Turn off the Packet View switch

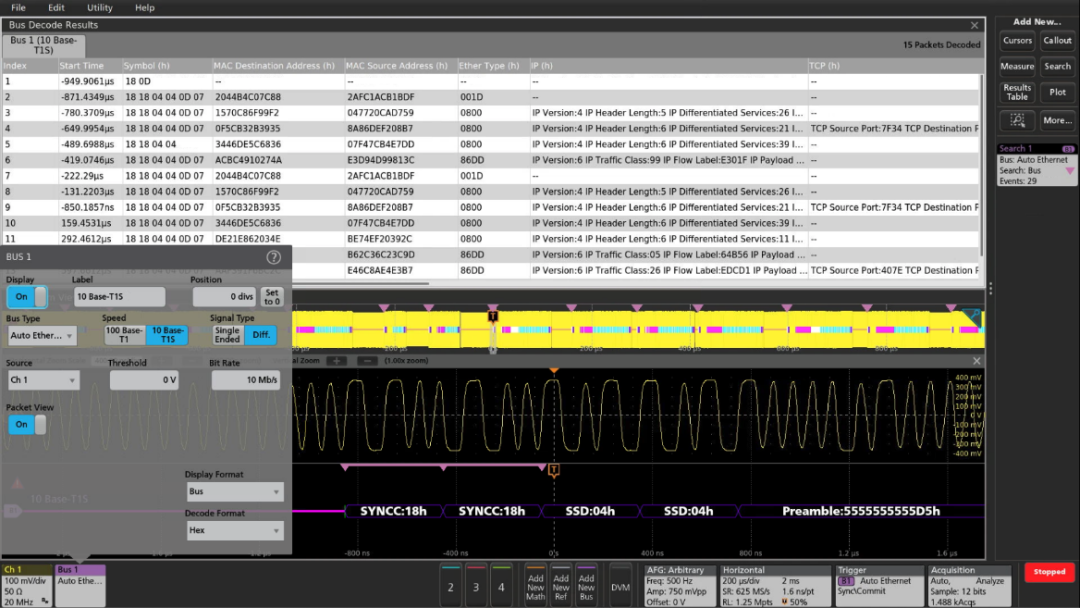pyautogui.click(x=27, y=425)
